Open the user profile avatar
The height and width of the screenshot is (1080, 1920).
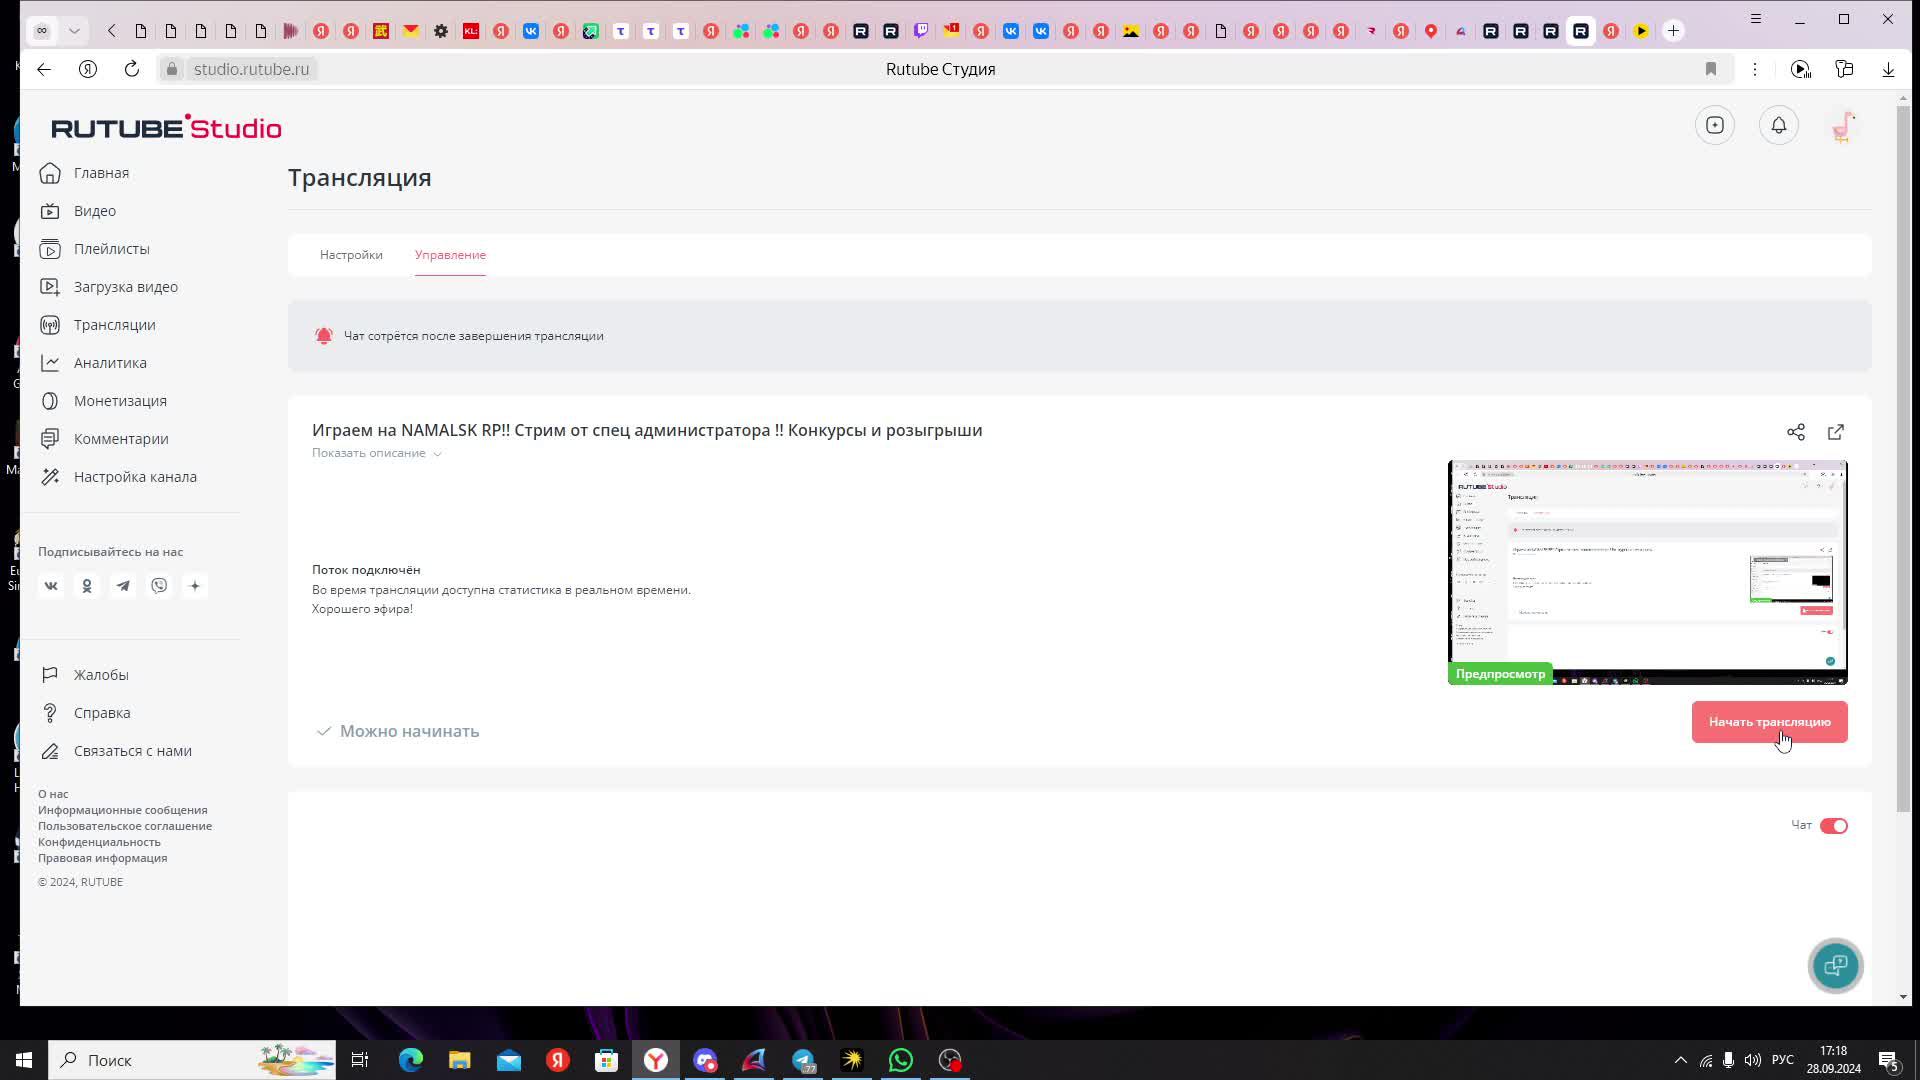click(1843, 126)
